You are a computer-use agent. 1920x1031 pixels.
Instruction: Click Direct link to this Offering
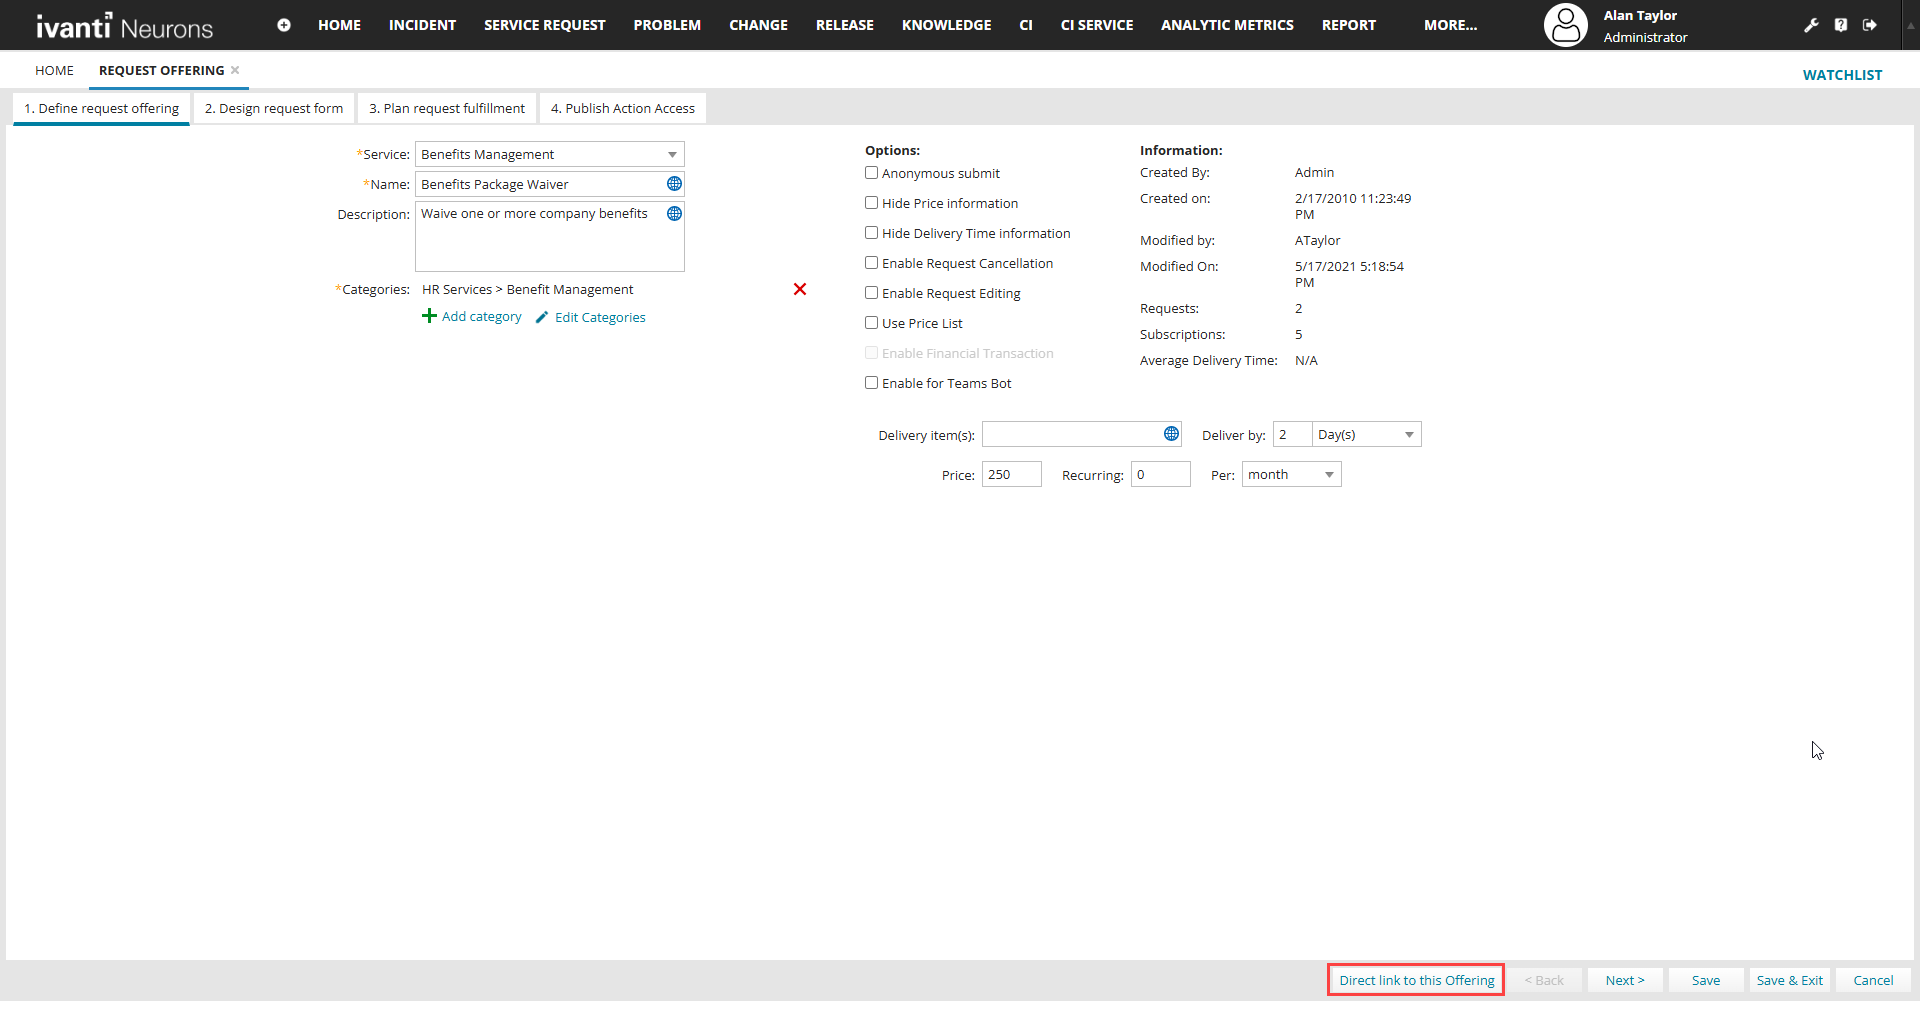click(1416, 980)
